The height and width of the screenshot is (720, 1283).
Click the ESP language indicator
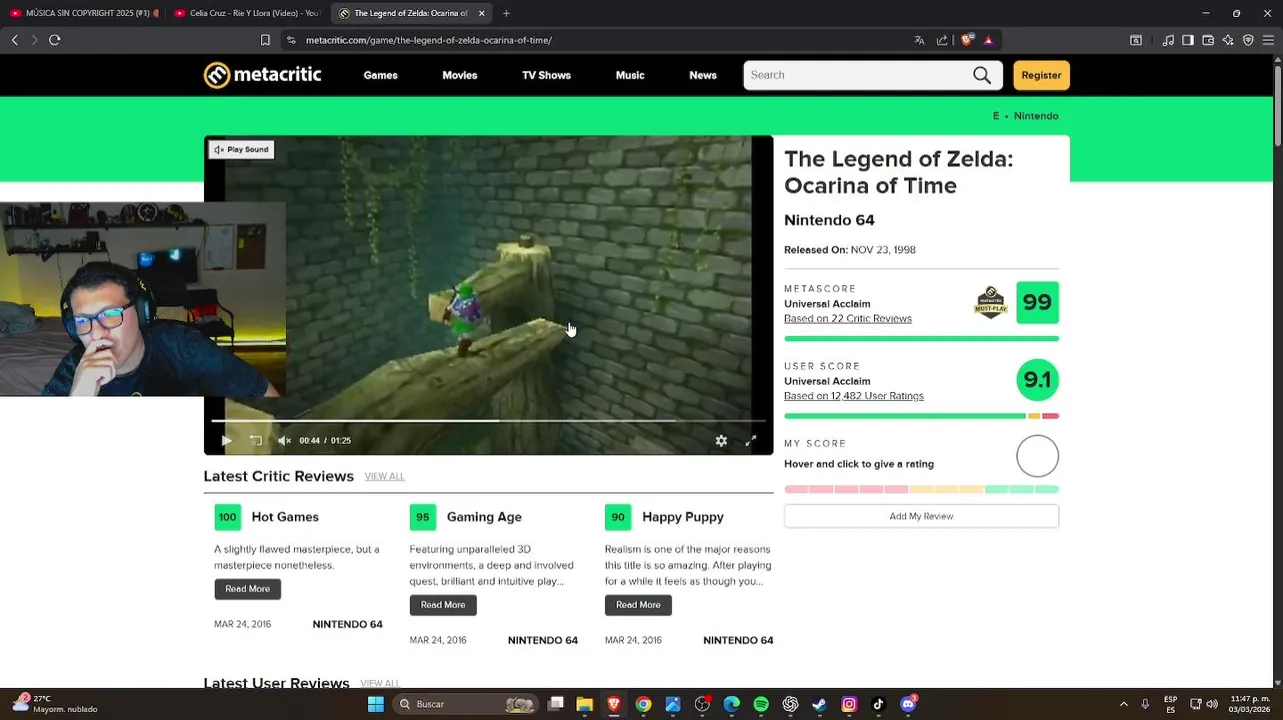[x=1170, y=704]
